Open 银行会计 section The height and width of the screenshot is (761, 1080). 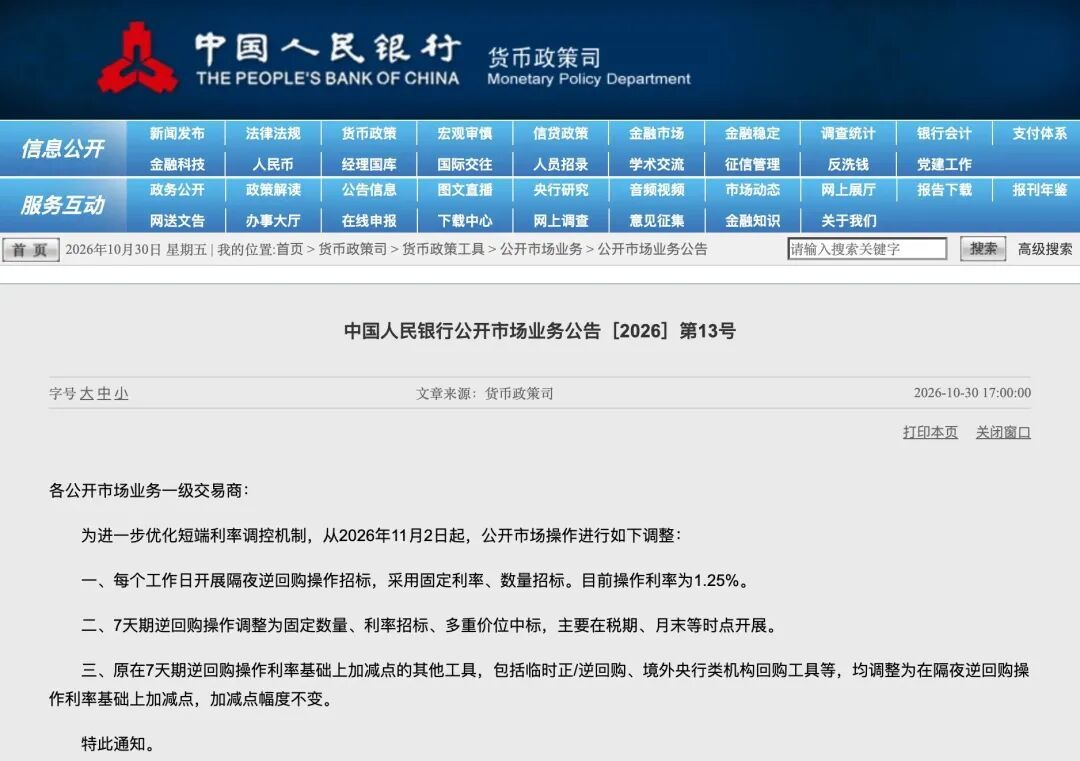[944, 134]
